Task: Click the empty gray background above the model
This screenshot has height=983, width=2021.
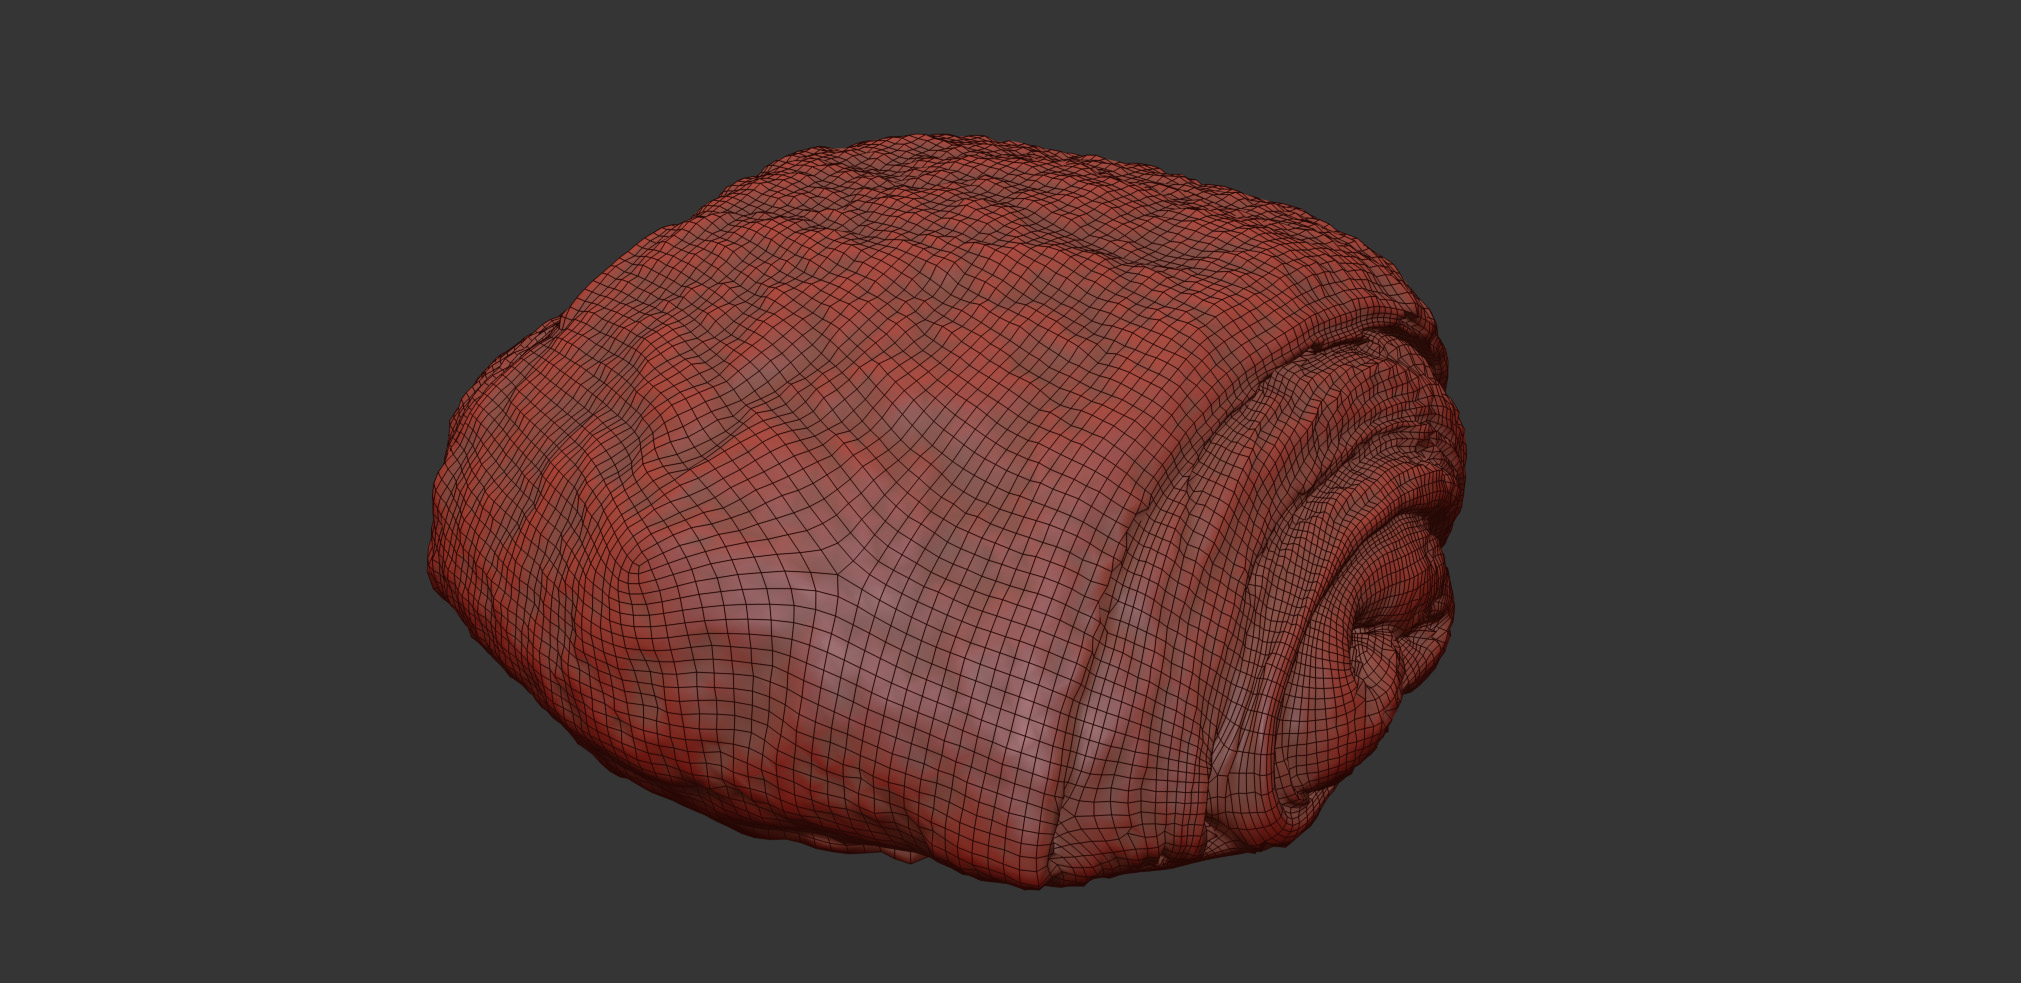Action: (x=1000, y=60)
